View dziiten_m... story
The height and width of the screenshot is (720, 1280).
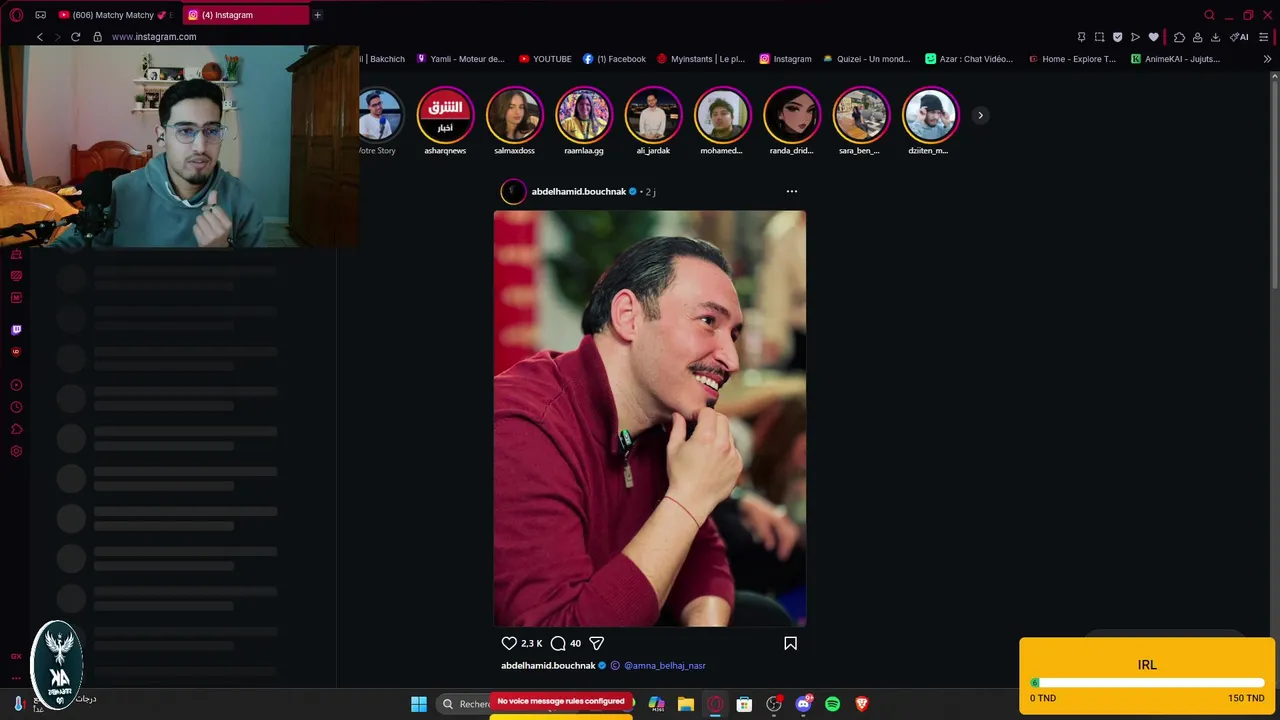[x=930, y=115]
